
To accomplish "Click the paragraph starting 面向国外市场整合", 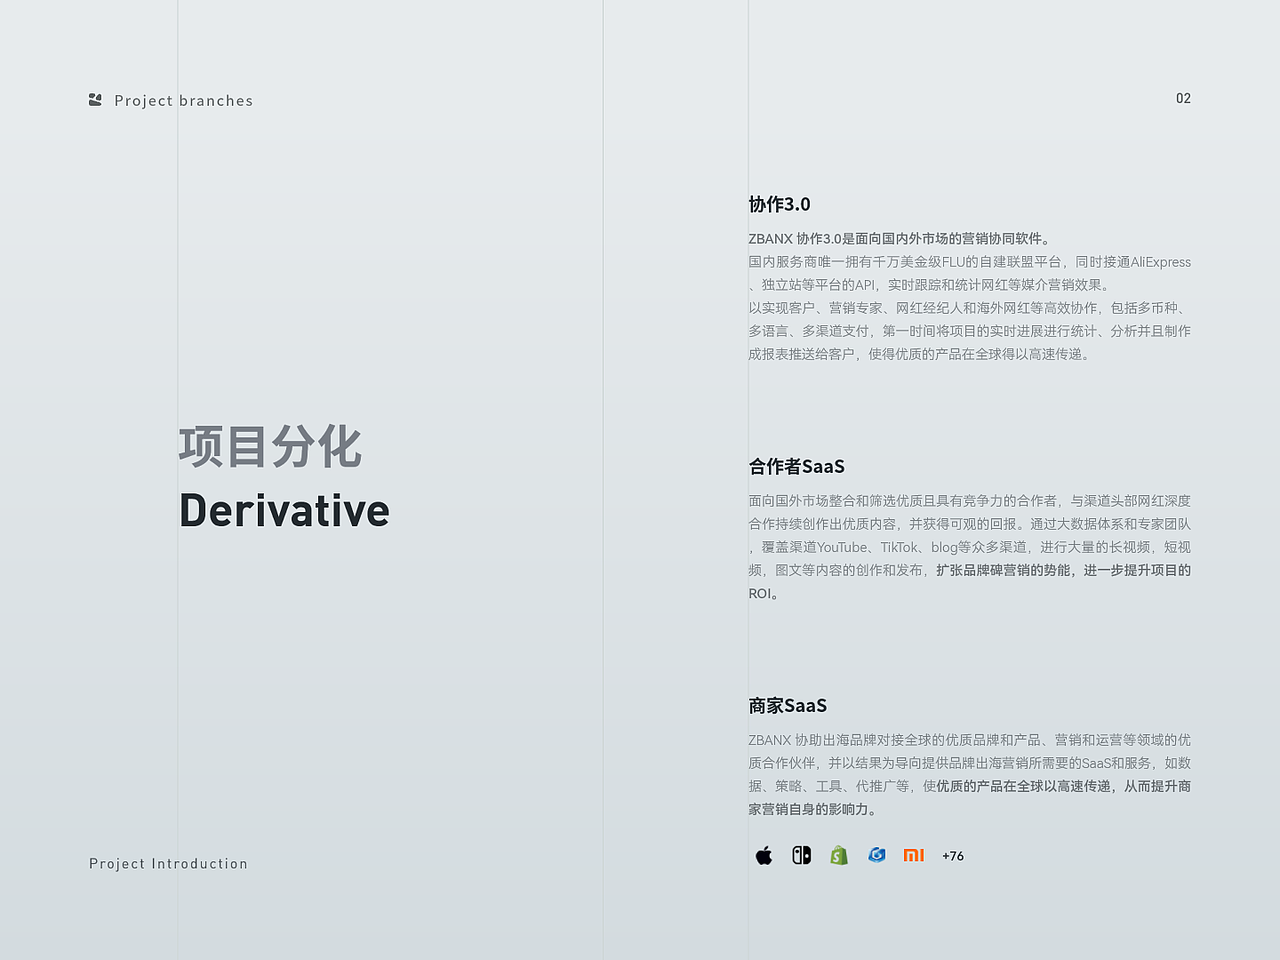I will click(970, 547).
